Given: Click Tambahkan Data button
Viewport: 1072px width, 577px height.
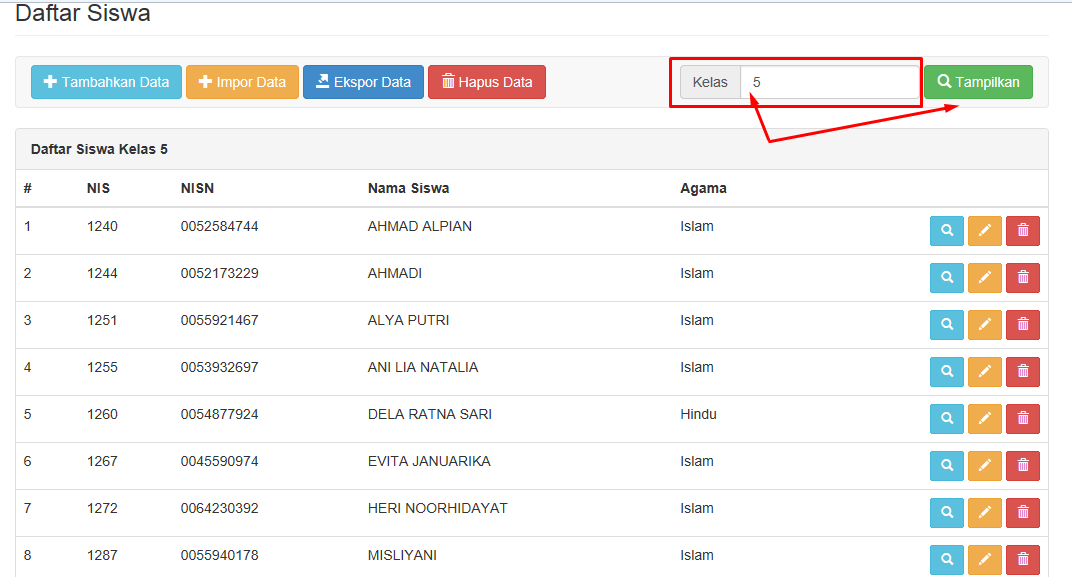Looking at the screenshot, I should click(x=106, y=82).
